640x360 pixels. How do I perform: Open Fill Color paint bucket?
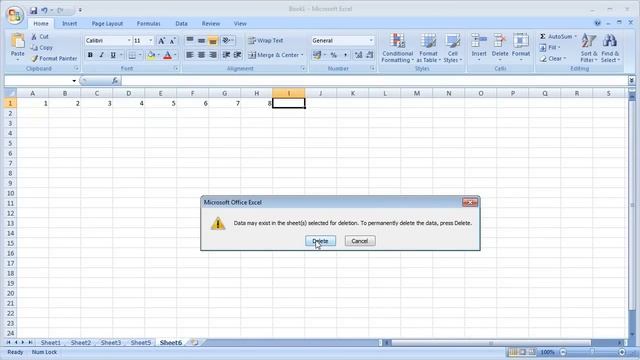tap(151, 55)
